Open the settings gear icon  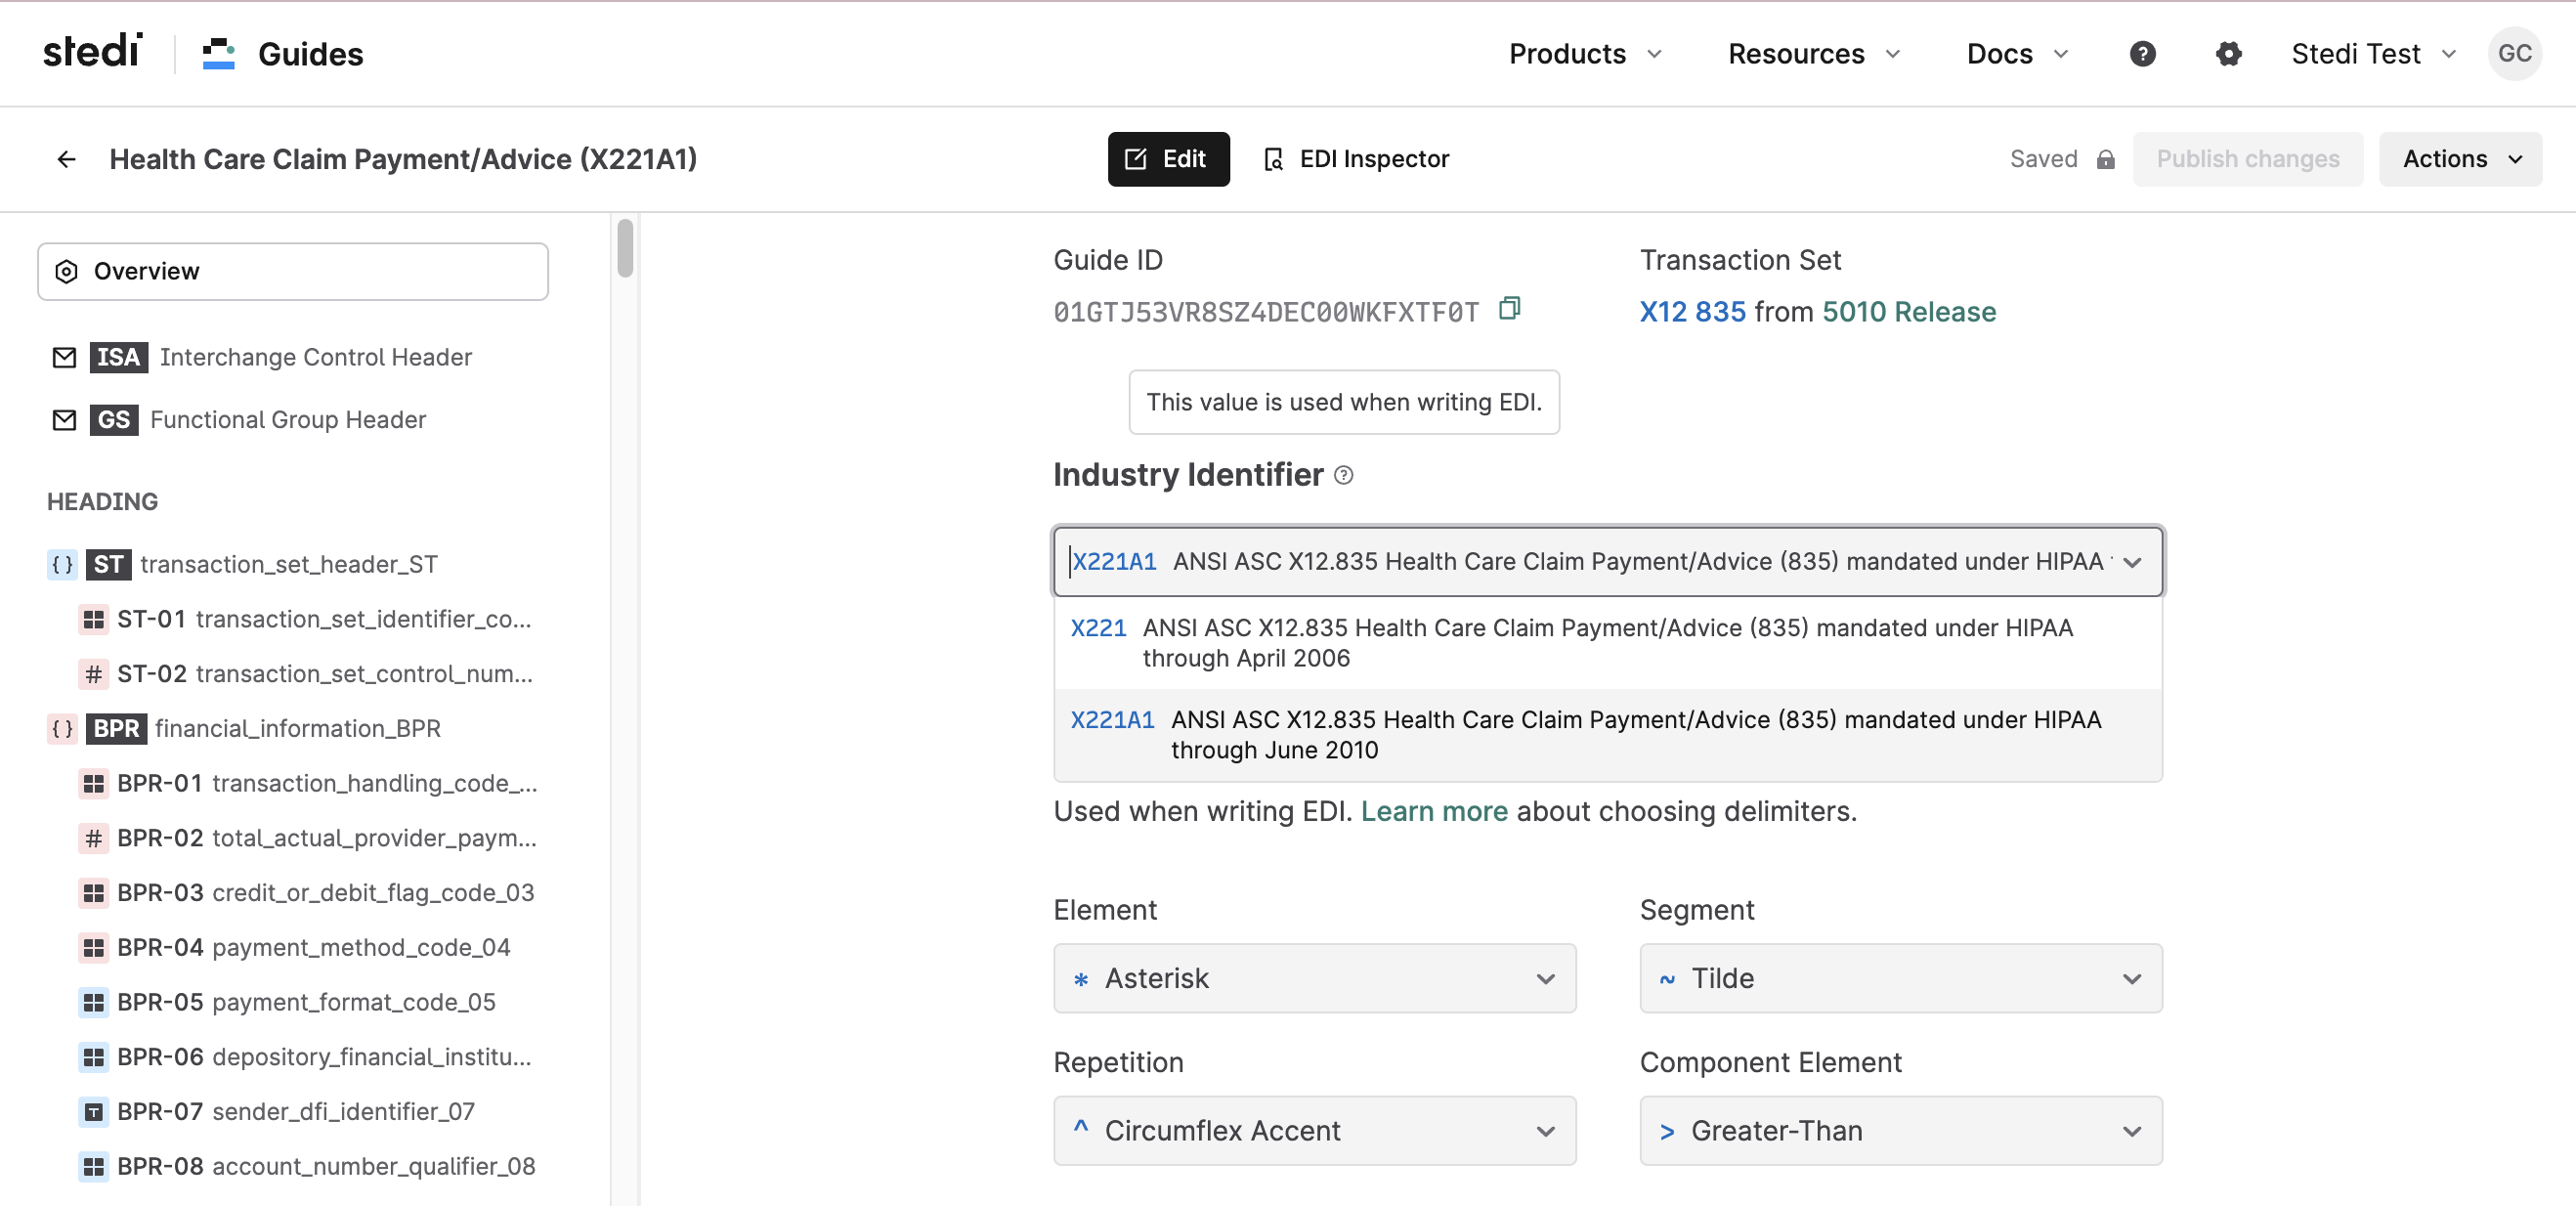(x=2228, y=54)
